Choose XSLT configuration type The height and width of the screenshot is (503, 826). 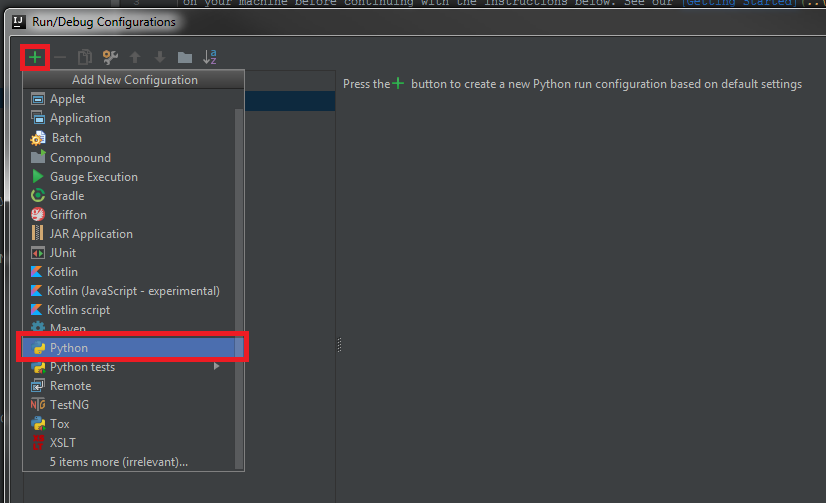(x=129, y=442)
